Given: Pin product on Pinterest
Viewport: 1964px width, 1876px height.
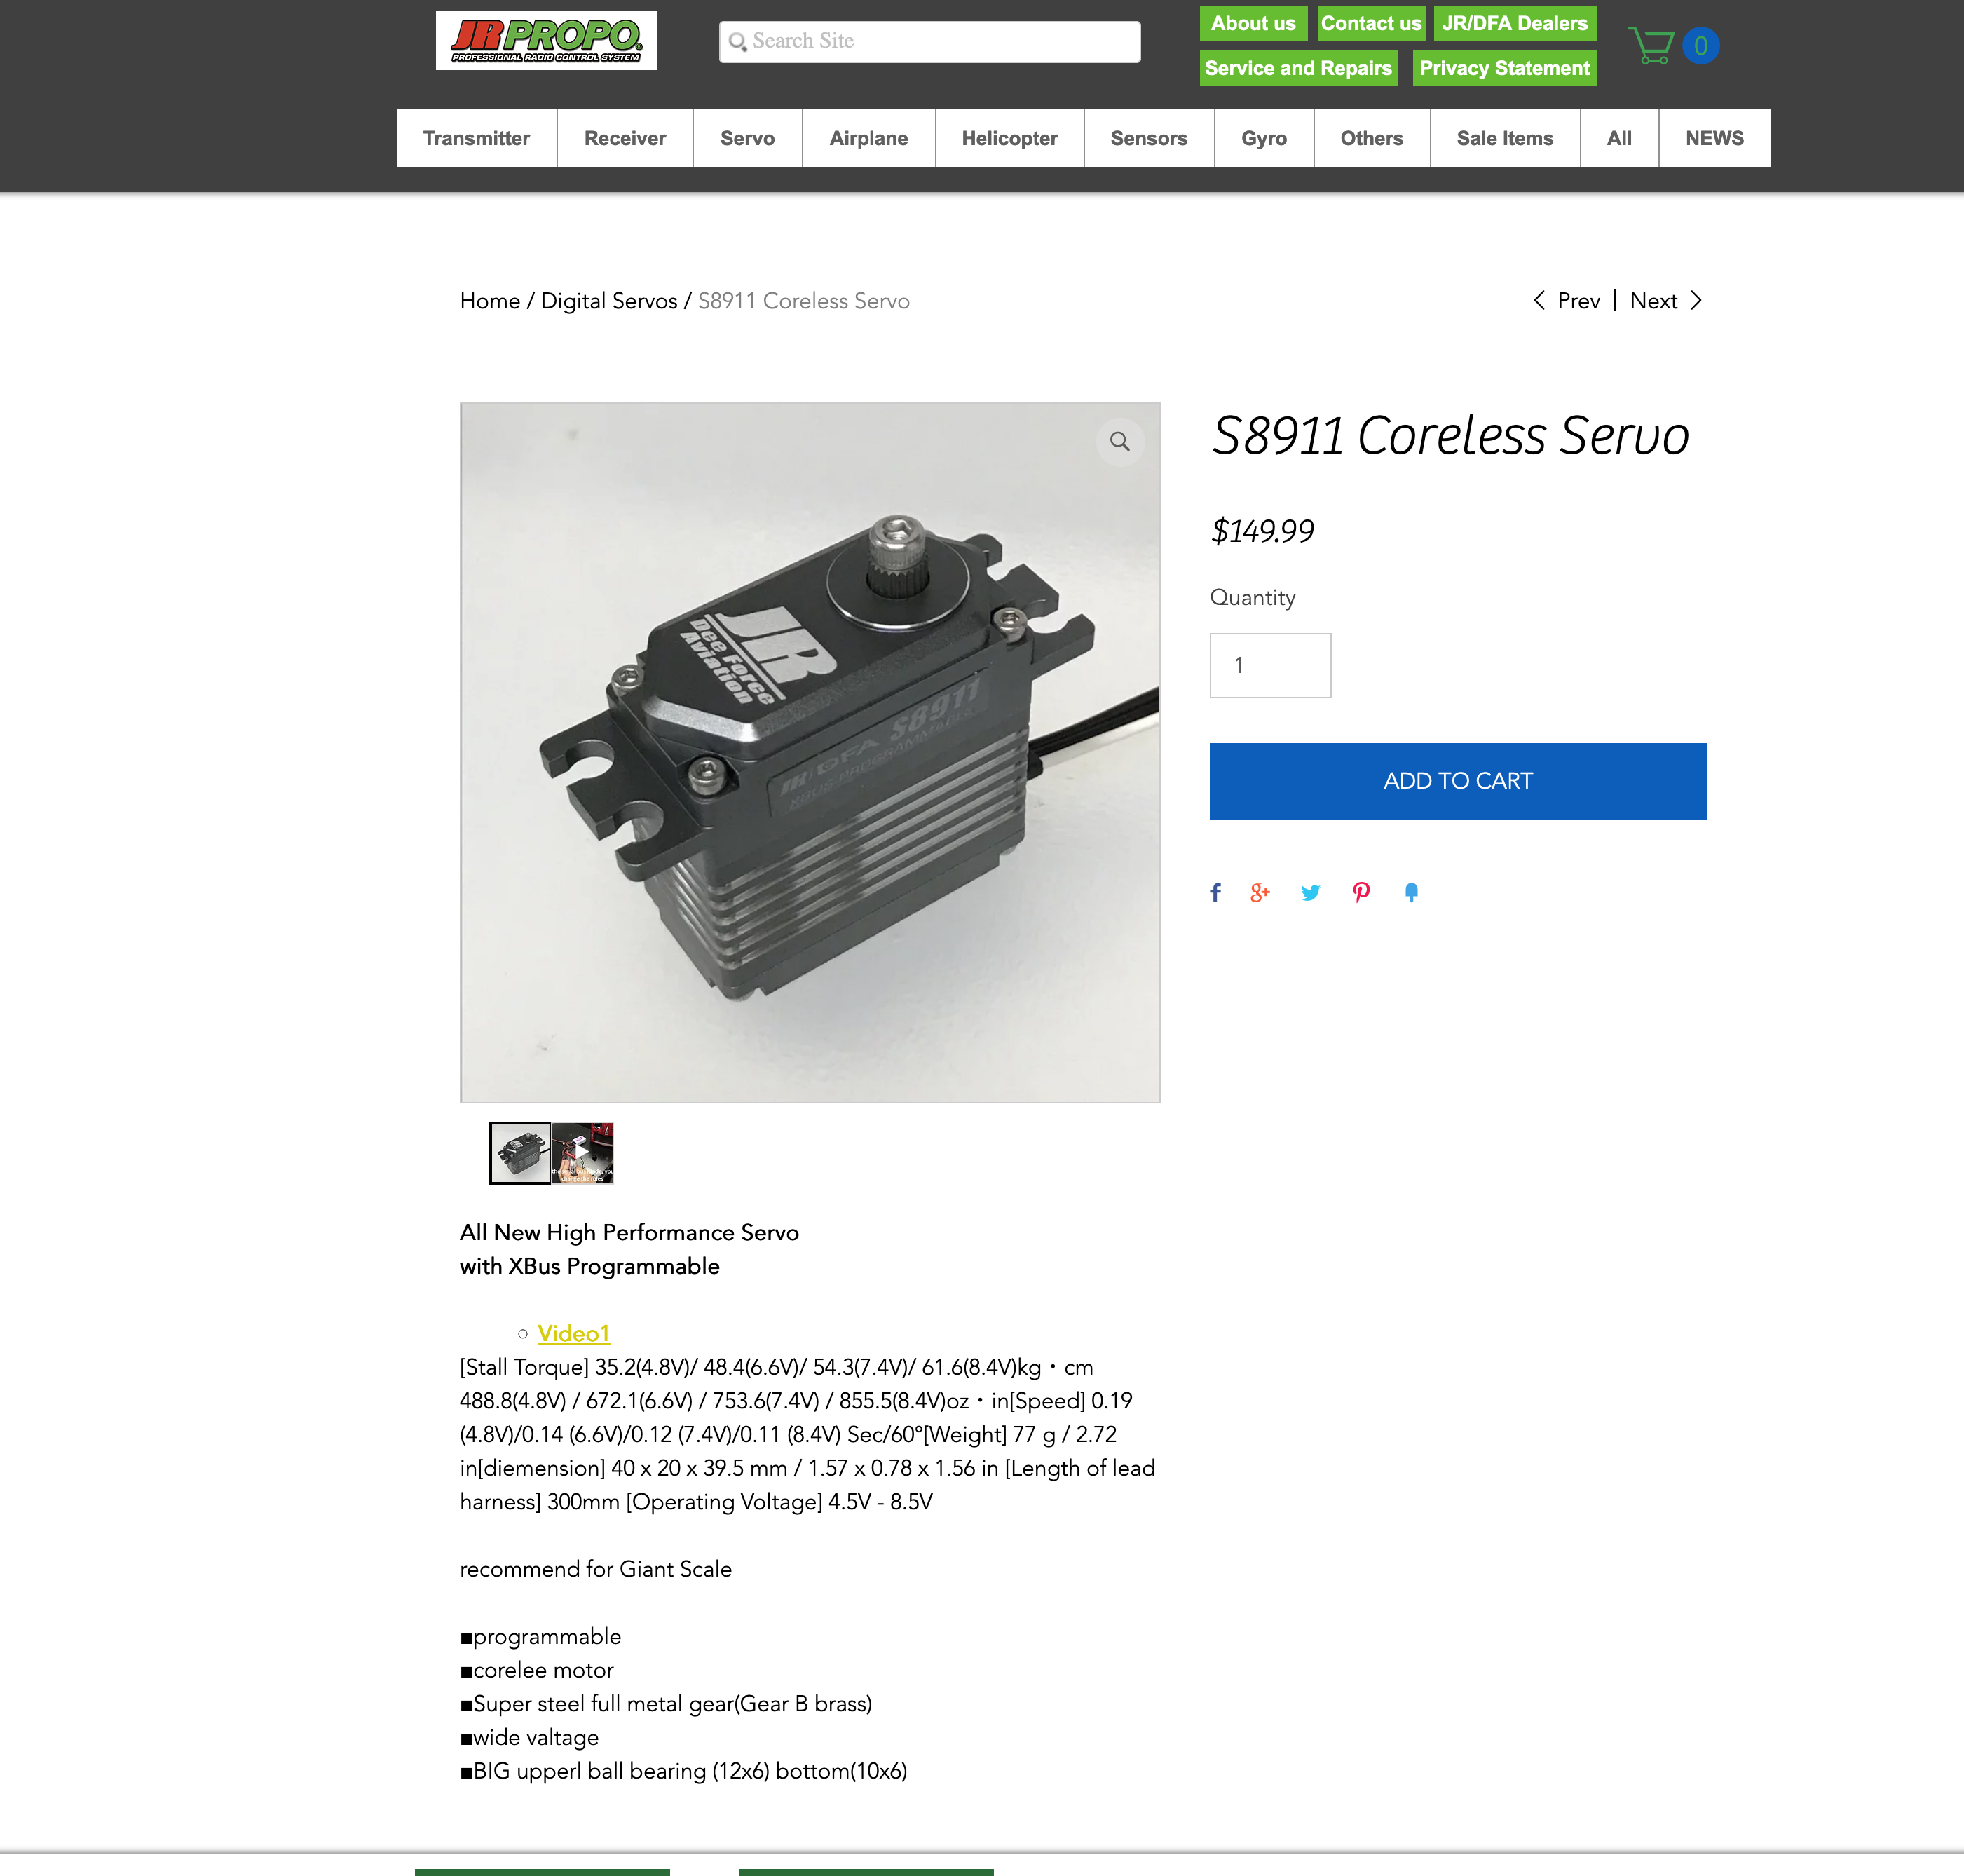Looking at the screenshot, I should pos(1361,892).
